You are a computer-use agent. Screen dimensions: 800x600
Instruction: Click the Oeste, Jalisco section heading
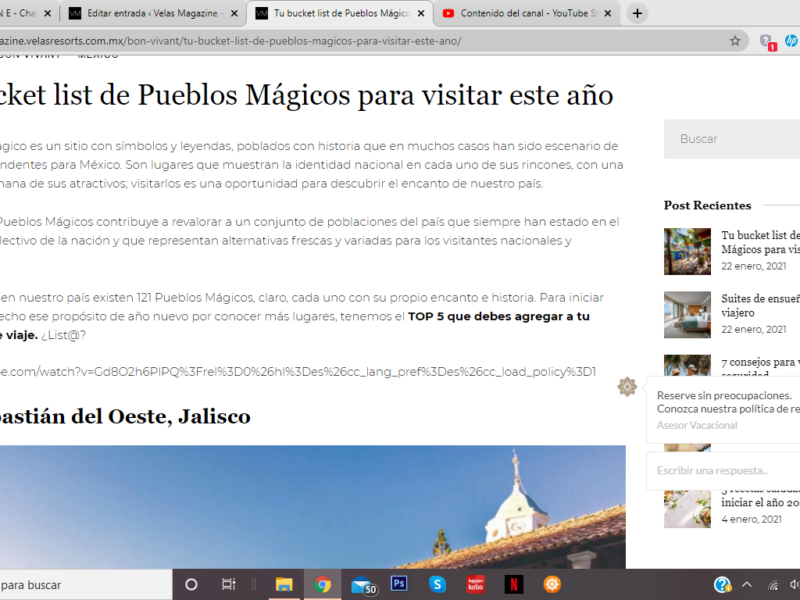(x=125, y=416)
